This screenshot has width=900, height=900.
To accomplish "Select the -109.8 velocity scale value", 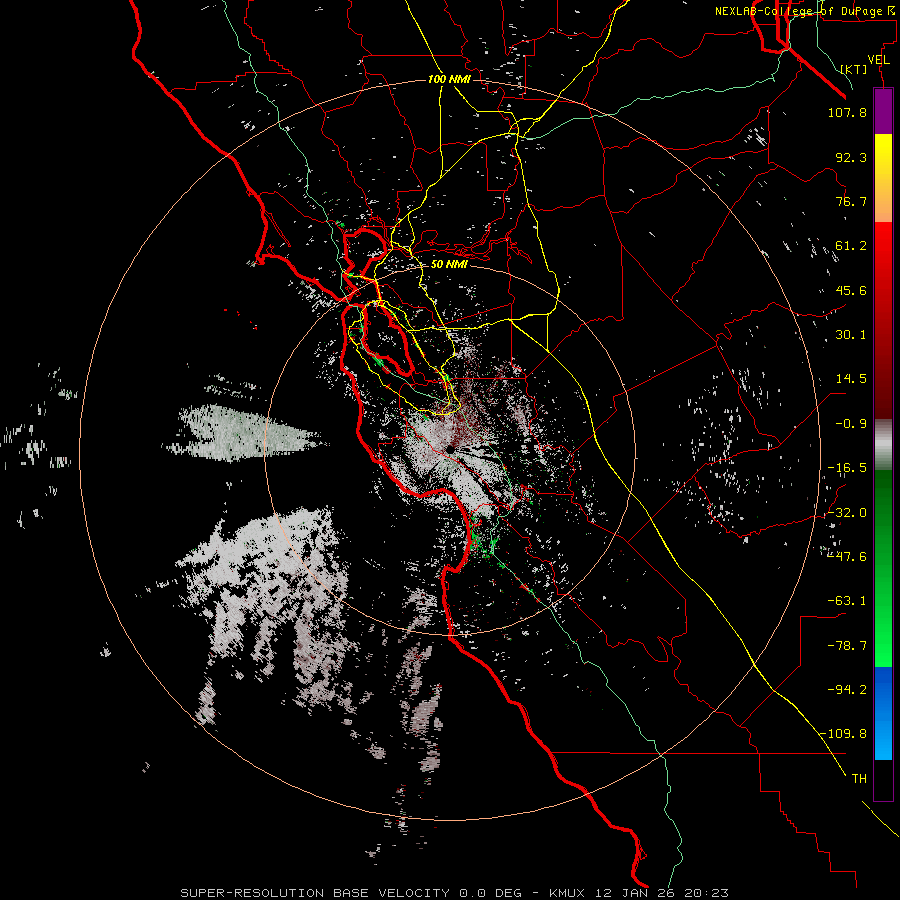I will [x=844, y=734].
